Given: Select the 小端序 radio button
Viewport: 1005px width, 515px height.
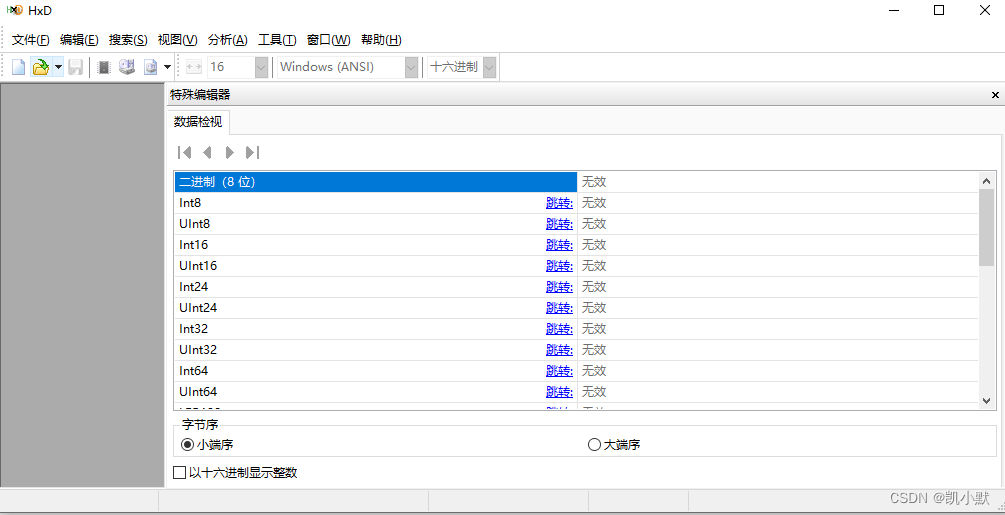Looking at the screenshot, I should tap(187, 445).
